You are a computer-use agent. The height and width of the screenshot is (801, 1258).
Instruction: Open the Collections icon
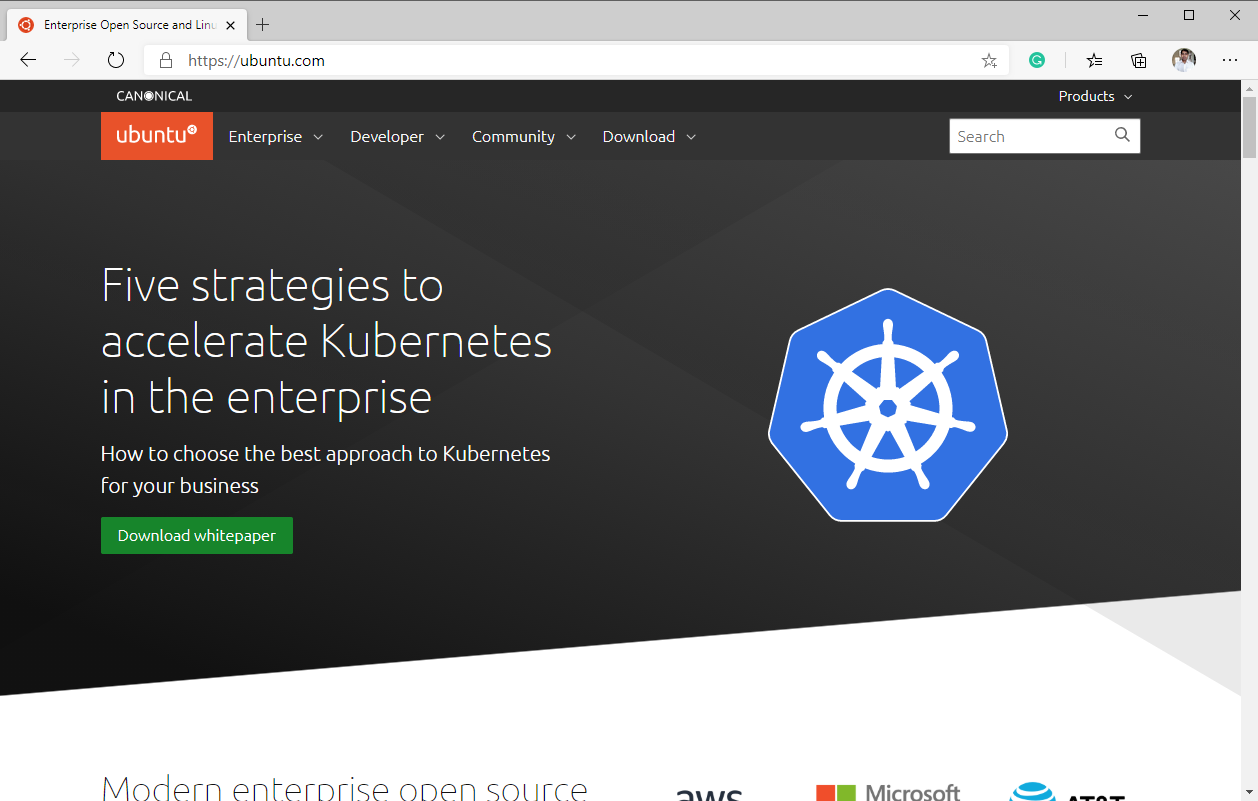[x=1139, y=60]
